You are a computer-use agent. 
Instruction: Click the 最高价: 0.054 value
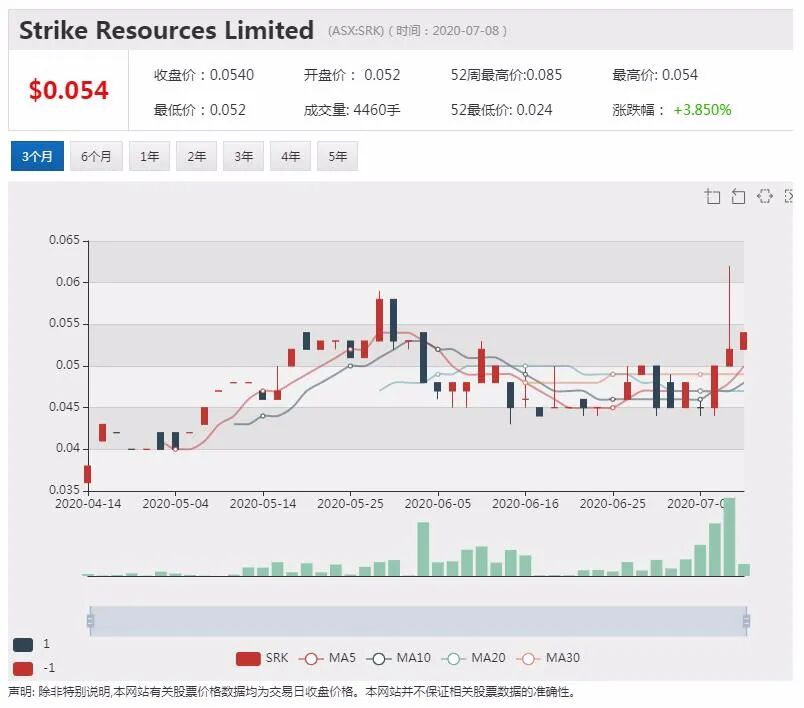tap(655, 75)
